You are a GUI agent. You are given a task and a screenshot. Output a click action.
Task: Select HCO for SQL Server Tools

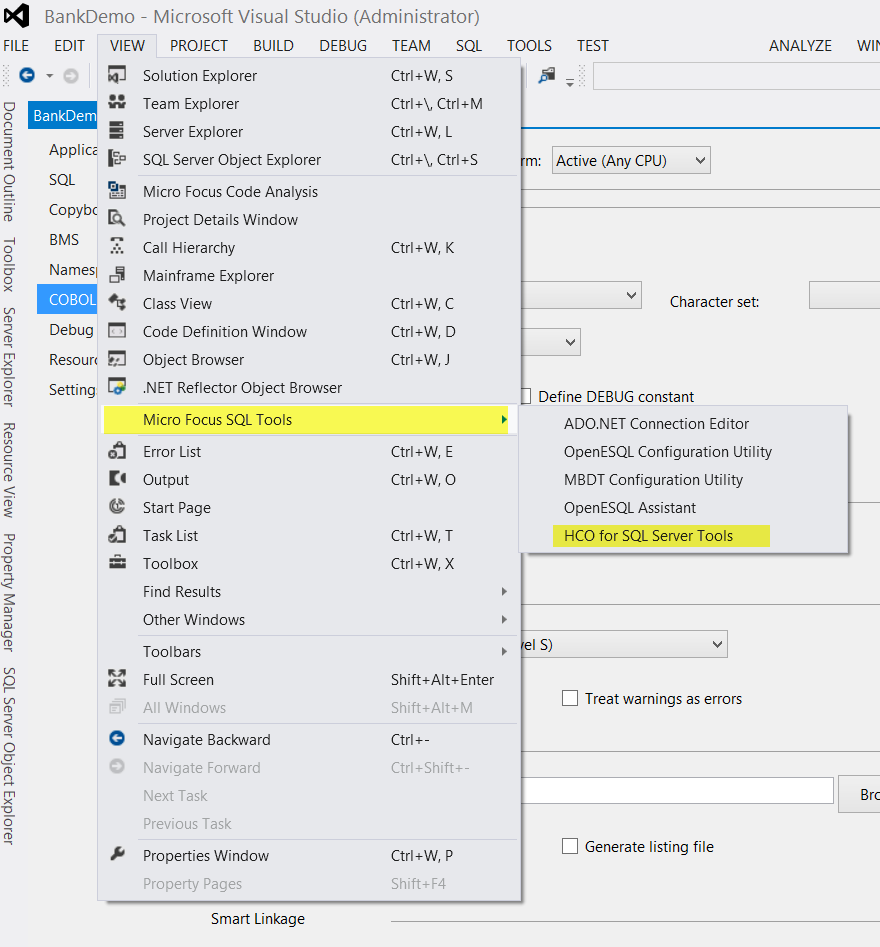pyautogui.click(x=648, y=536)
